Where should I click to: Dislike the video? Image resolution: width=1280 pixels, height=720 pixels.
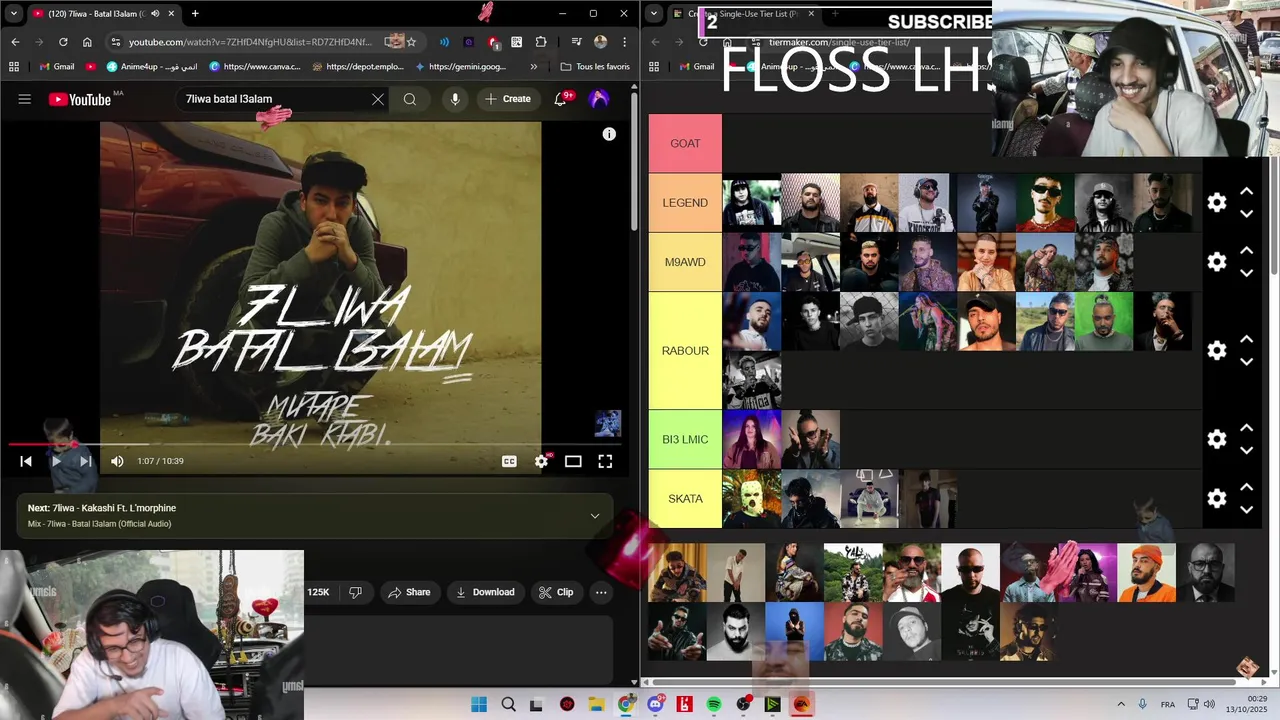(355, 592)
